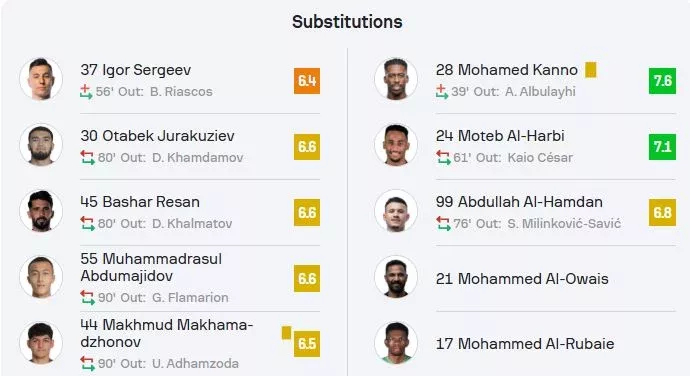Select the 6.5 rating badge for Makhamadzhonov
This screenshot has width=690, height=376.
click(307, 344)
